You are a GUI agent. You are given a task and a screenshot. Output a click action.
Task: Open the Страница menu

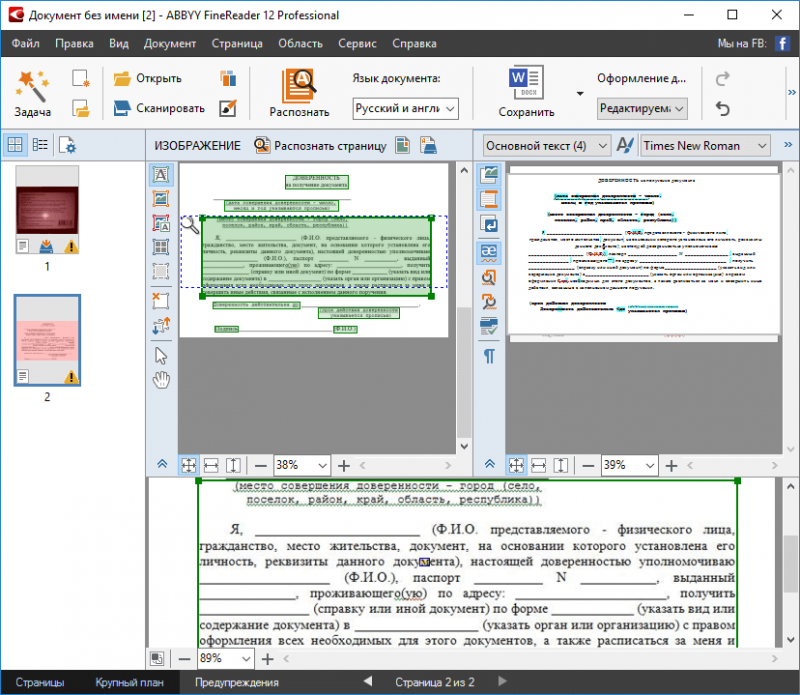click(237, 43)
